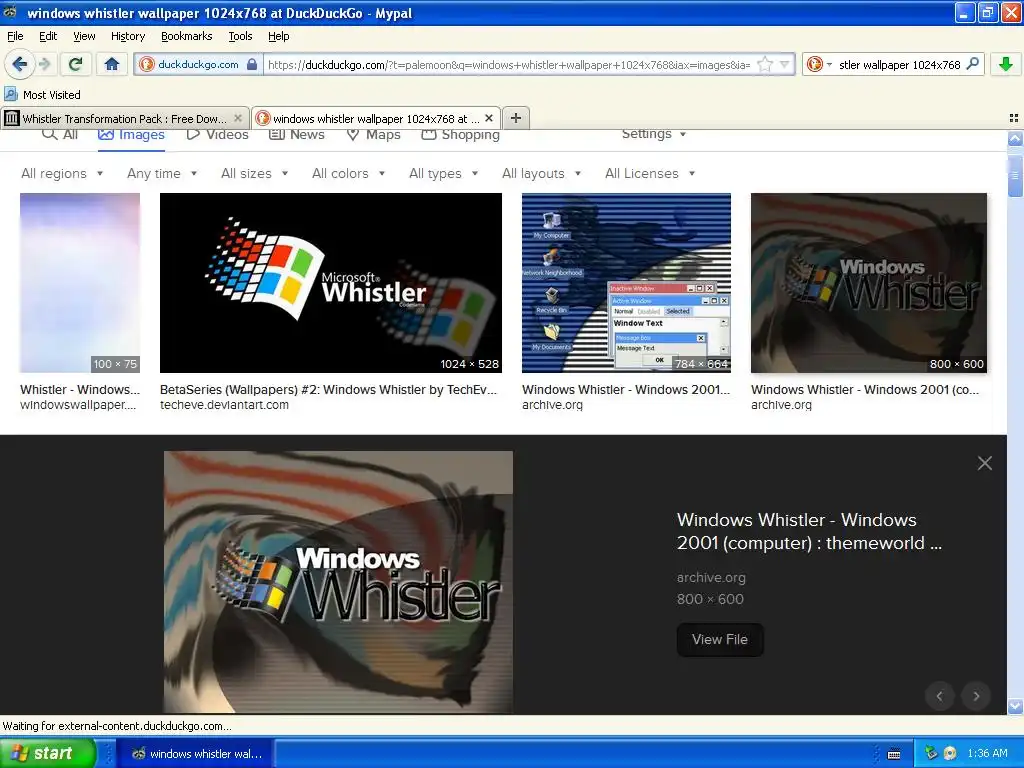
Task: Open the Windows start menu
Action: [x=47, y=753]
